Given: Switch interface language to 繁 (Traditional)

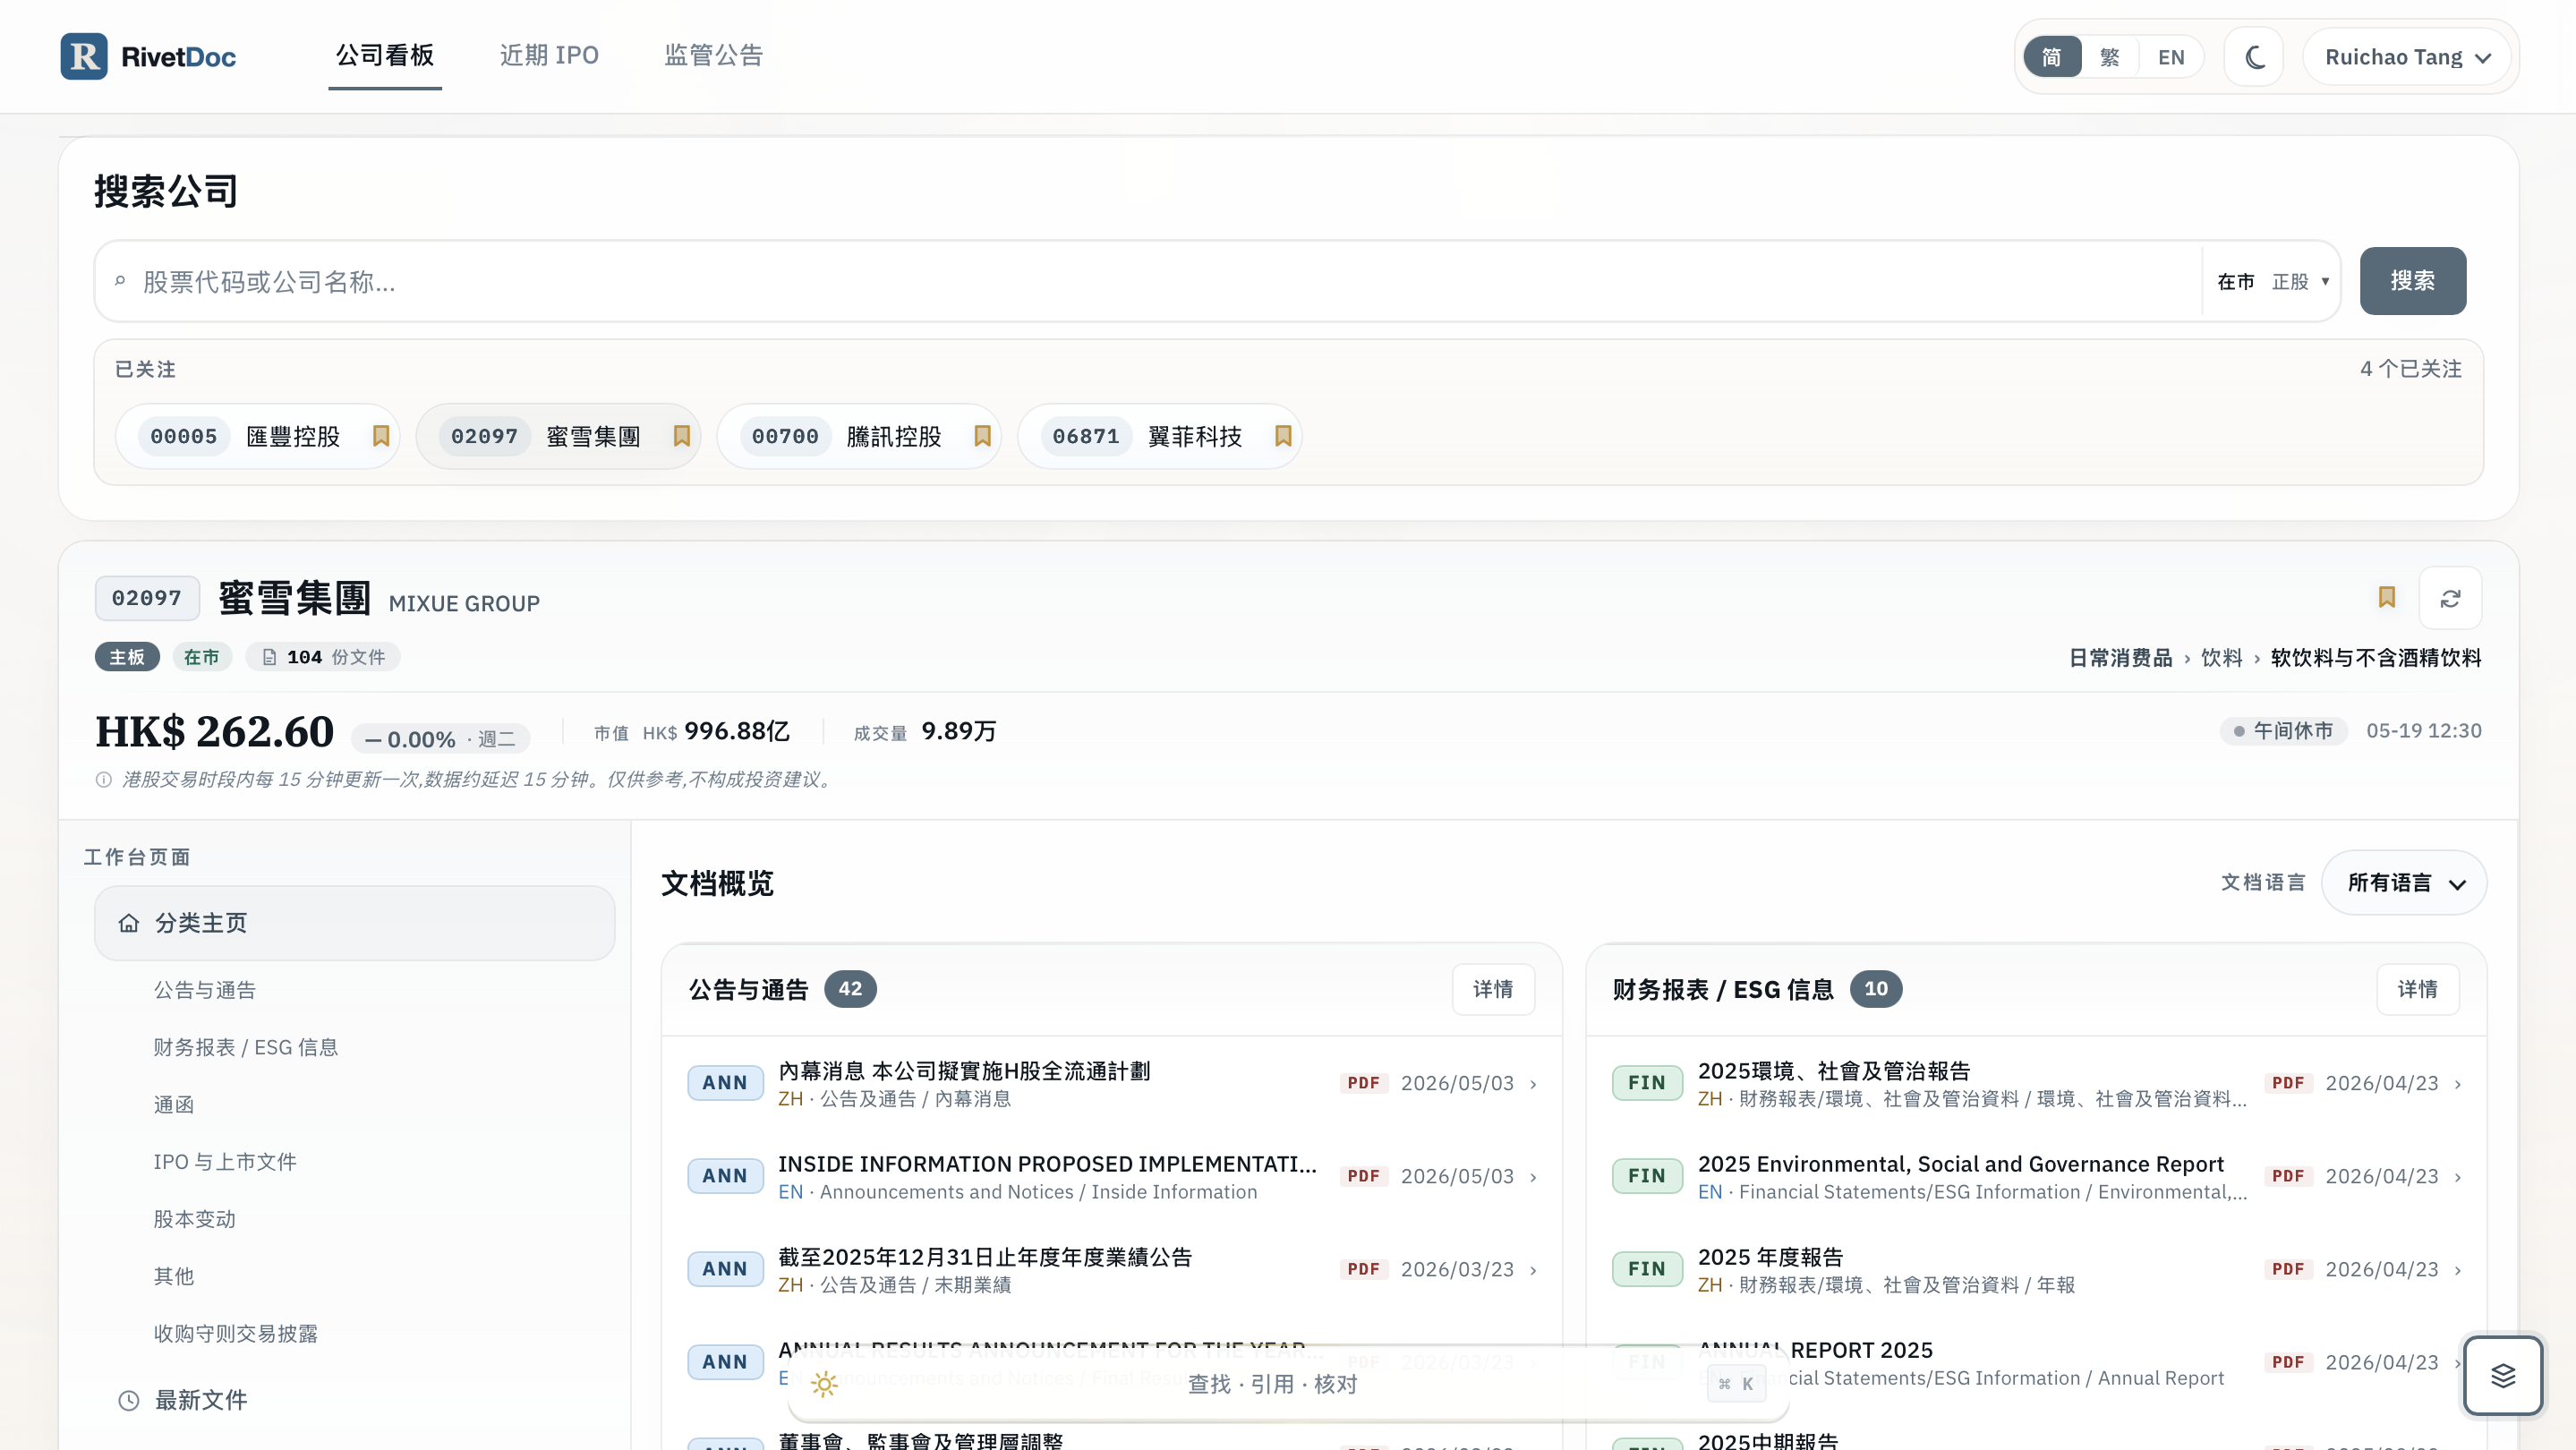Looking at the screenshot, I should pos(2110,57).
